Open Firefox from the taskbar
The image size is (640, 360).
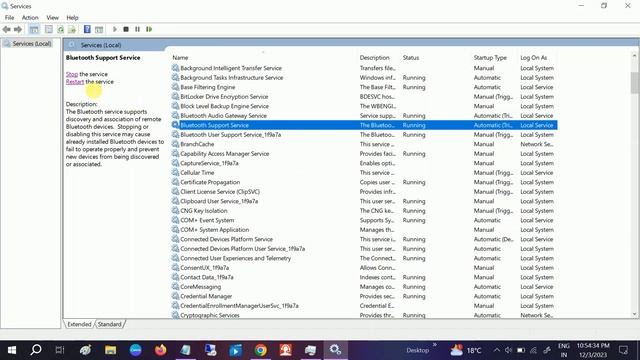point(161,350)
